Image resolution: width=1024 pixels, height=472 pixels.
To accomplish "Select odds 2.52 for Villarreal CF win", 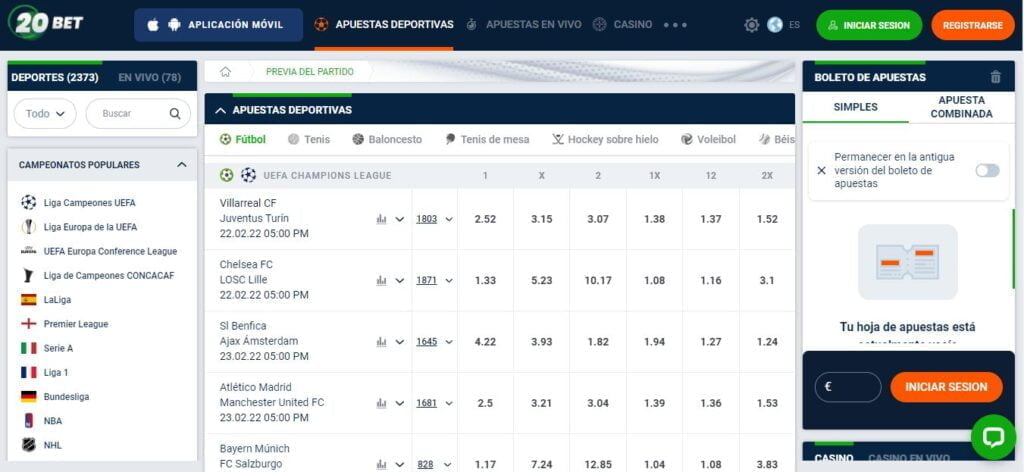I will [x=485, y=219].
